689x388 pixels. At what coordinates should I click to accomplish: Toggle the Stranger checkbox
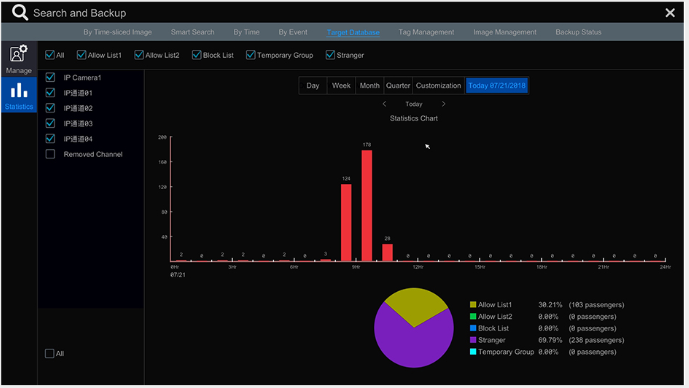tap(330, 55)
